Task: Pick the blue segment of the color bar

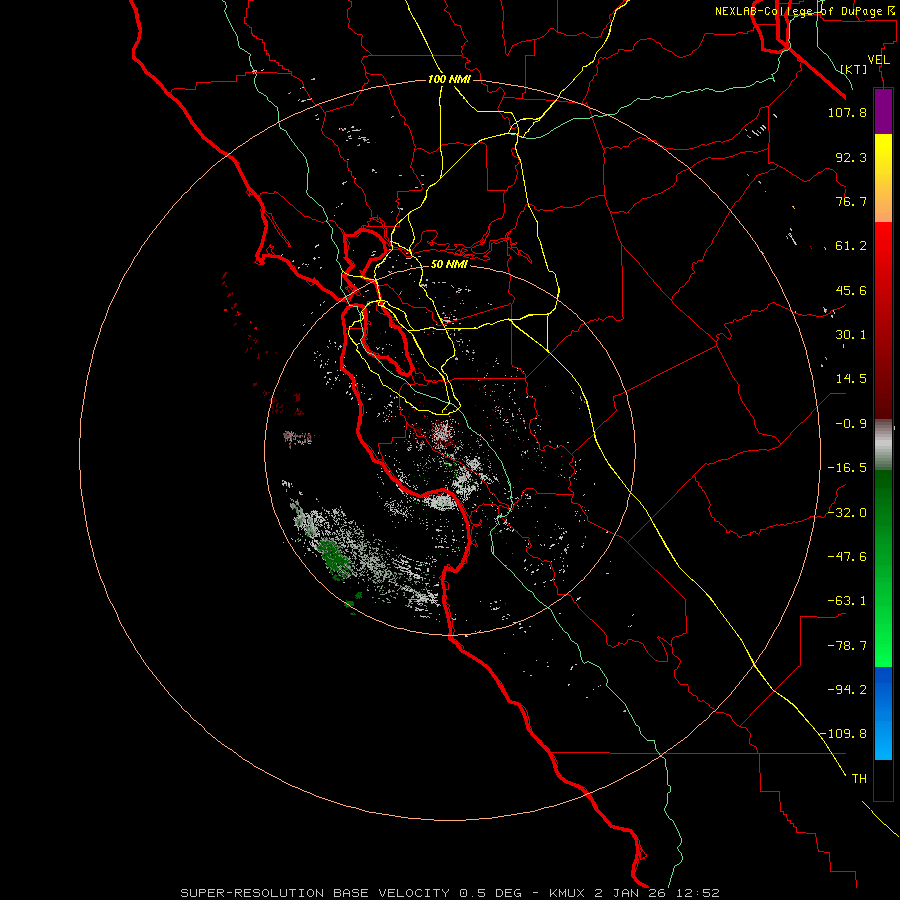Action: click(x=883, y=713)
